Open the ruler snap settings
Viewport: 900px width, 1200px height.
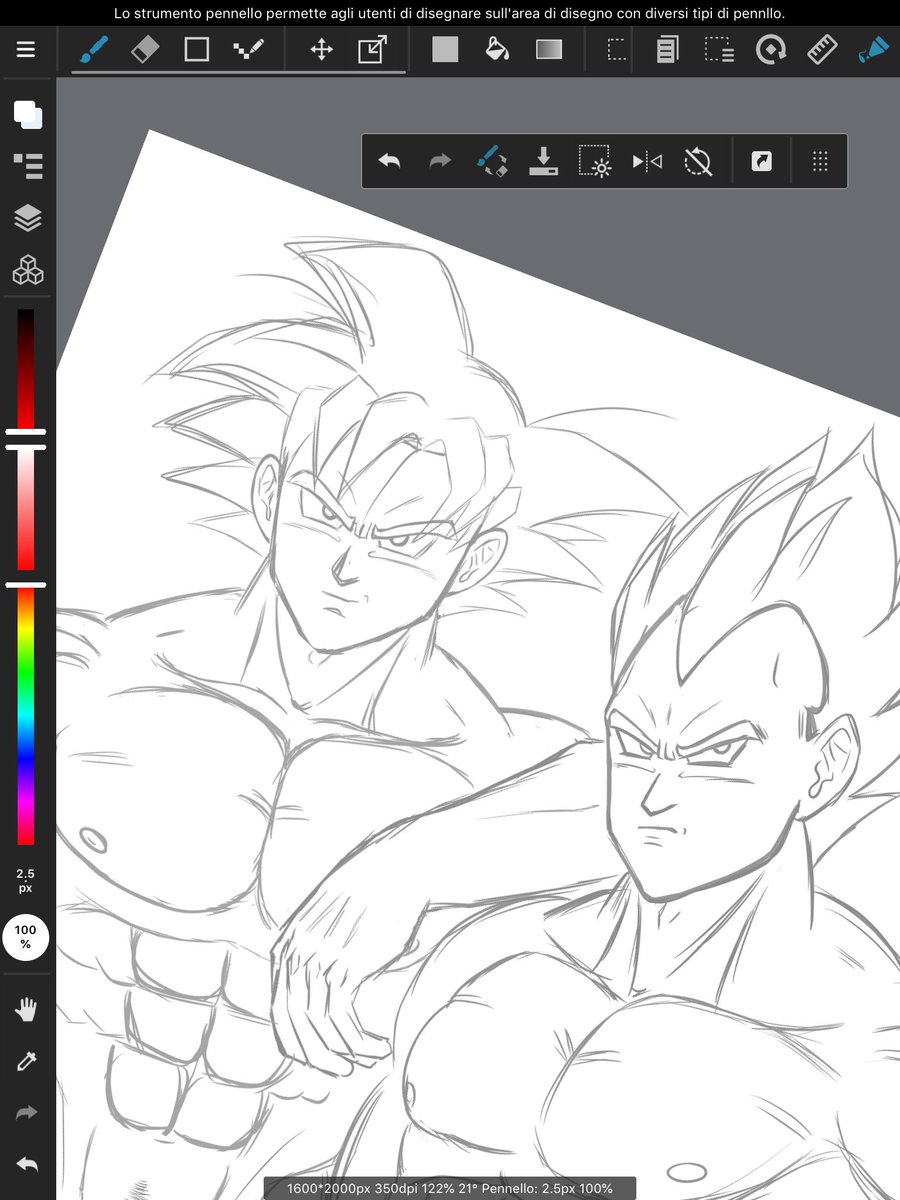point(822,49)
